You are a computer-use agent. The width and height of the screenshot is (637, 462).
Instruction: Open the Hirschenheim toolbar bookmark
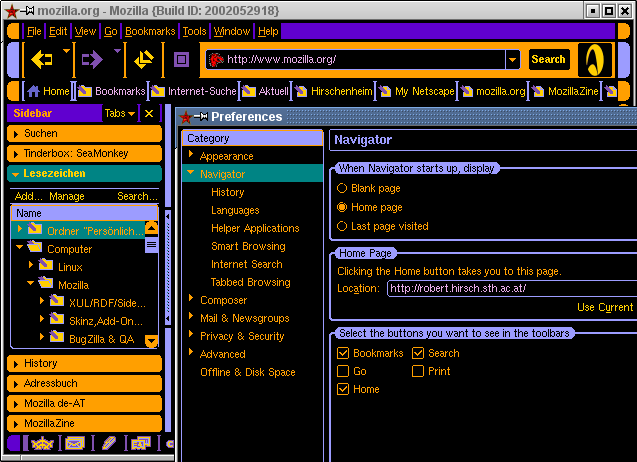[334, 91]
